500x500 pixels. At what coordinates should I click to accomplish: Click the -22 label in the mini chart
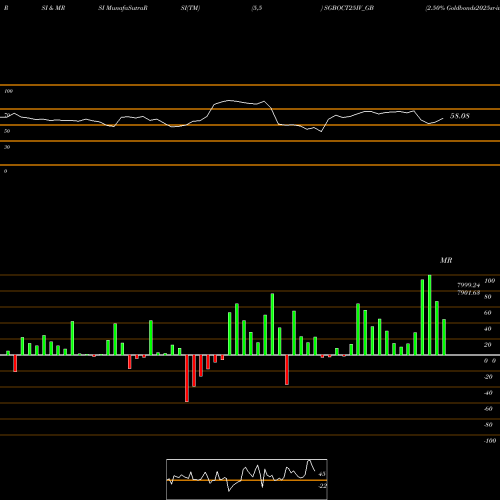point(322,486)
